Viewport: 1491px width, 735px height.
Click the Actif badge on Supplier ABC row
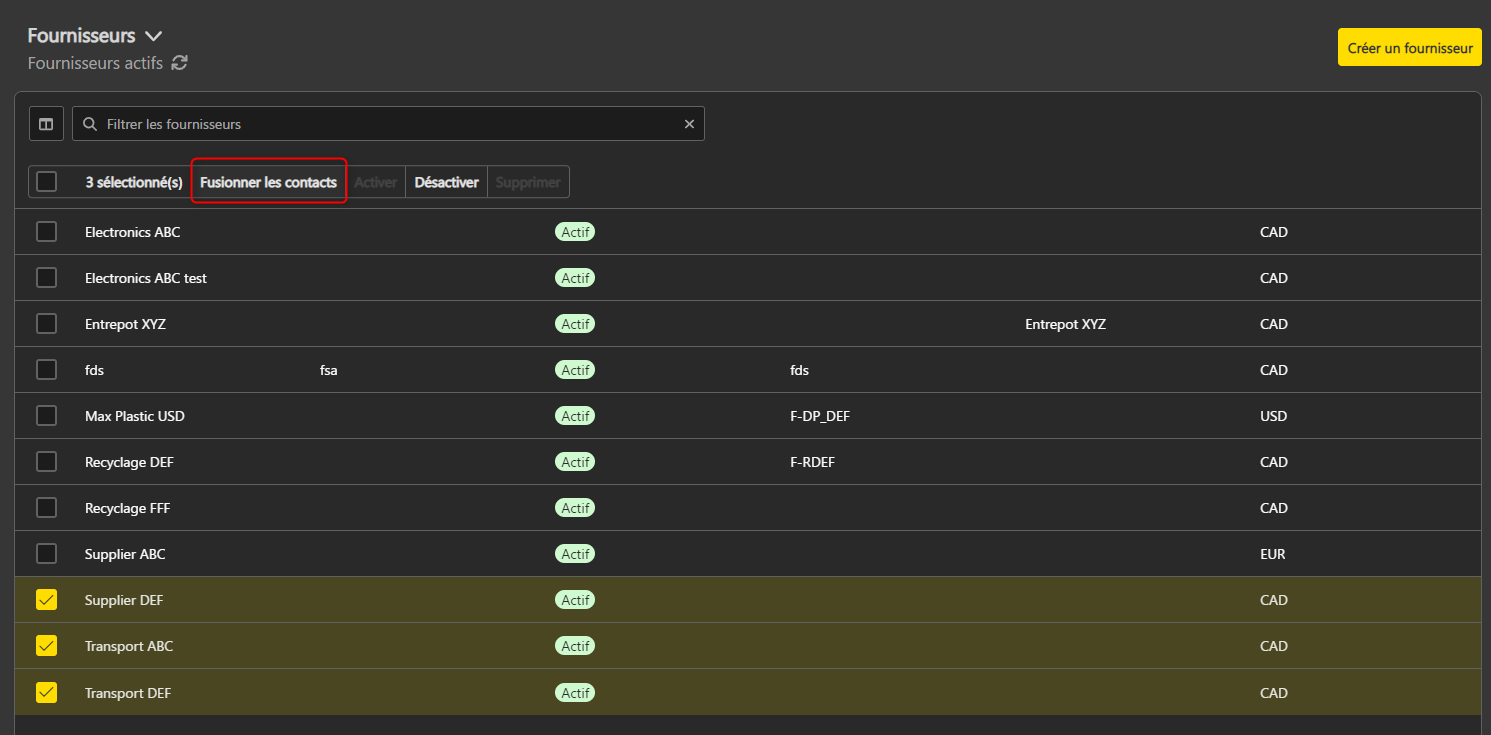pyautogui.click(x=575, y=554)
